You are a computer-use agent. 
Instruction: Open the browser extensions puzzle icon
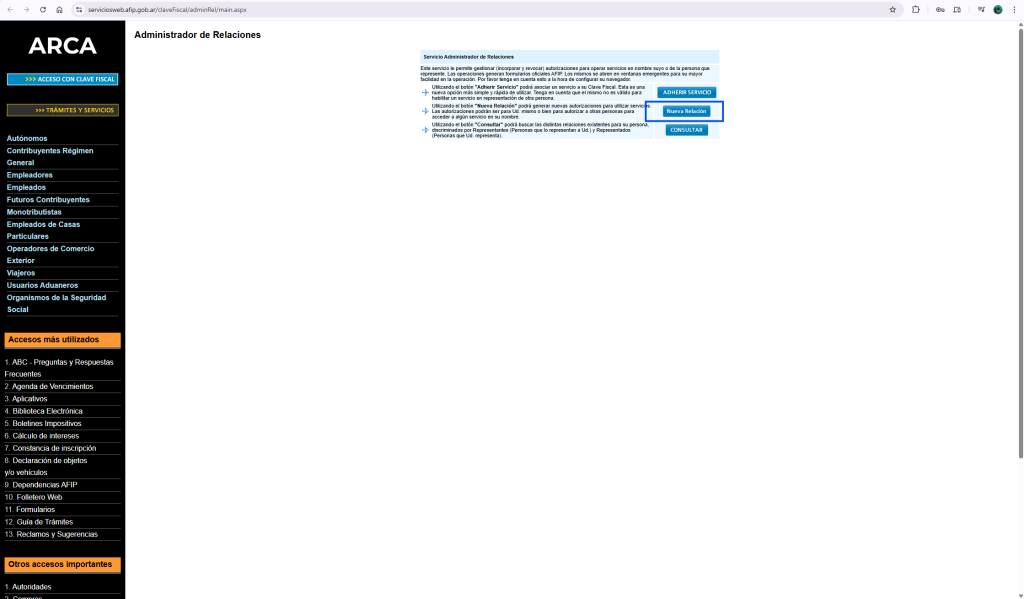(916, 9)
